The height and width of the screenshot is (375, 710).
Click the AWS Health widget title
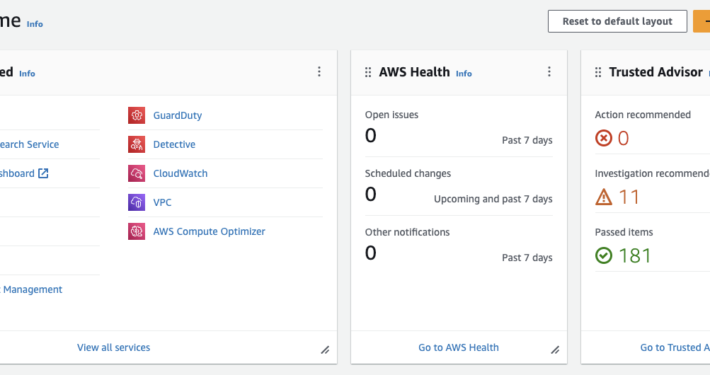pyautogui.click(x=414, y=72)
